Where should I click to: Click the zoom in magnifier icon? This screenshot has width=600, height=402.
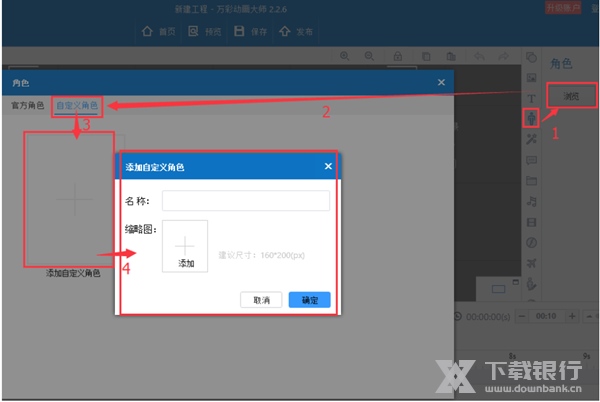click(345, 57)
